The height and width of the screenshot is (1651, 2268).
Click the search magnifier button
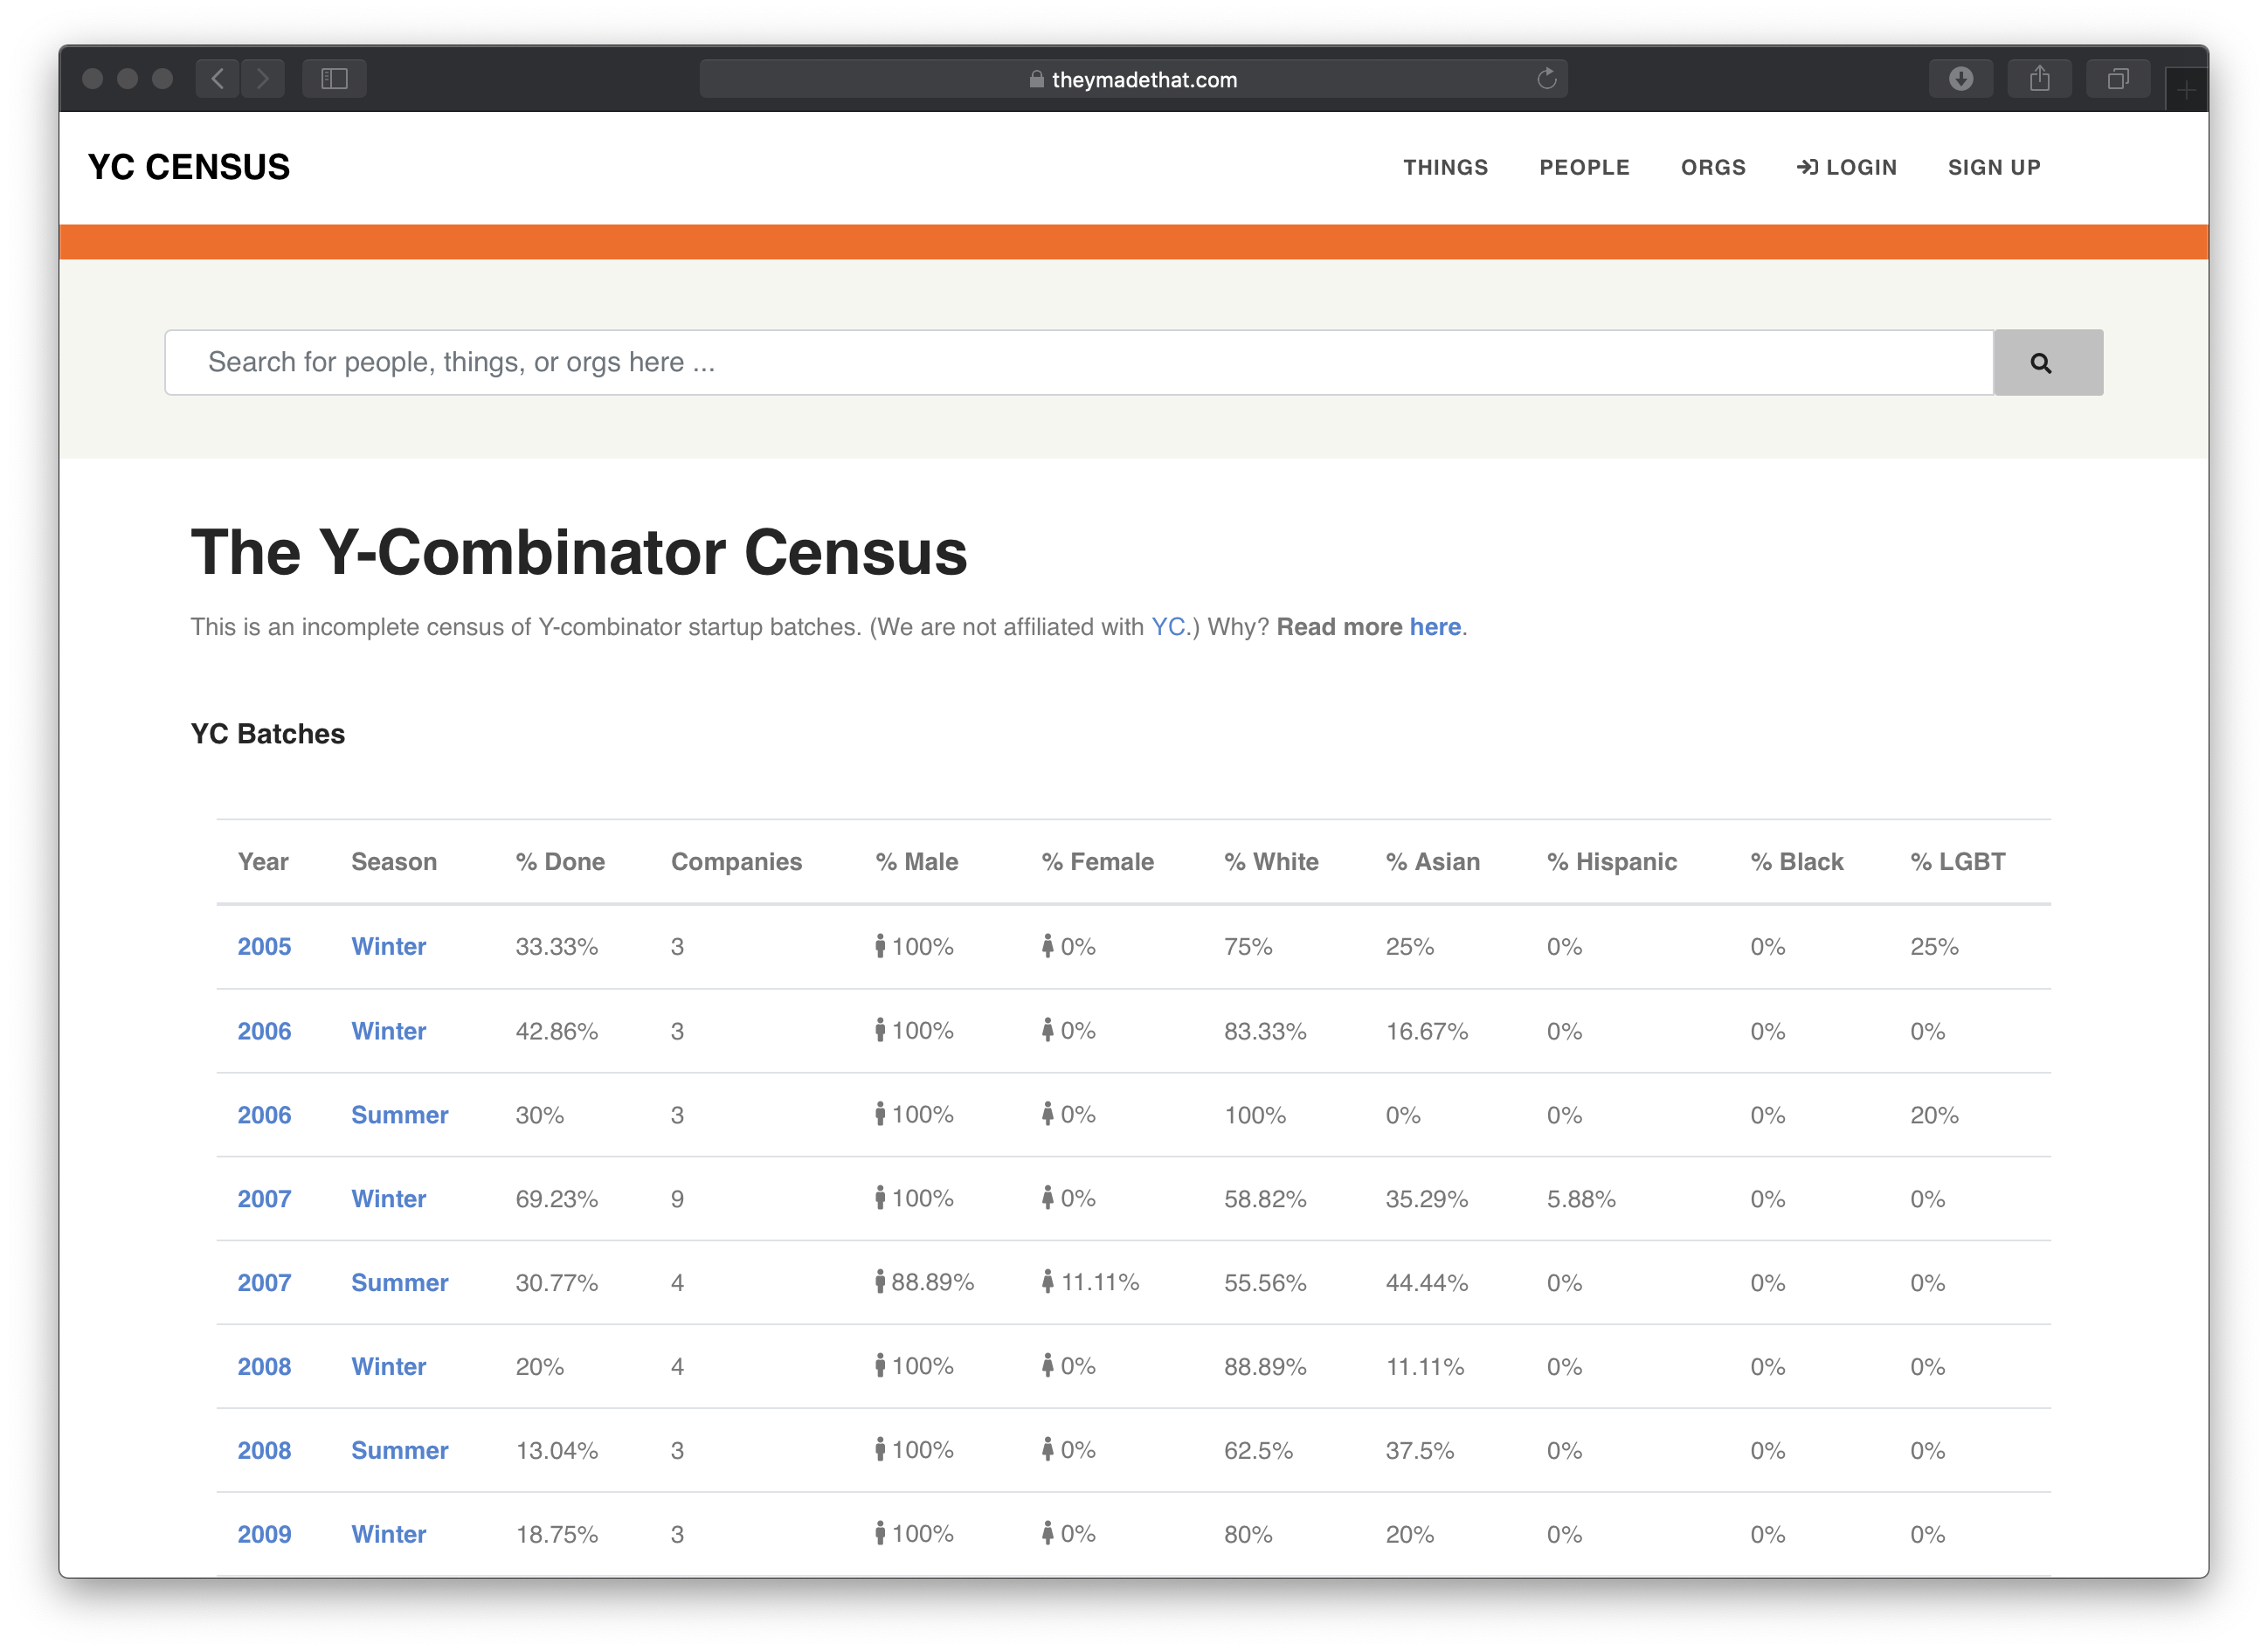(2047, 363)
